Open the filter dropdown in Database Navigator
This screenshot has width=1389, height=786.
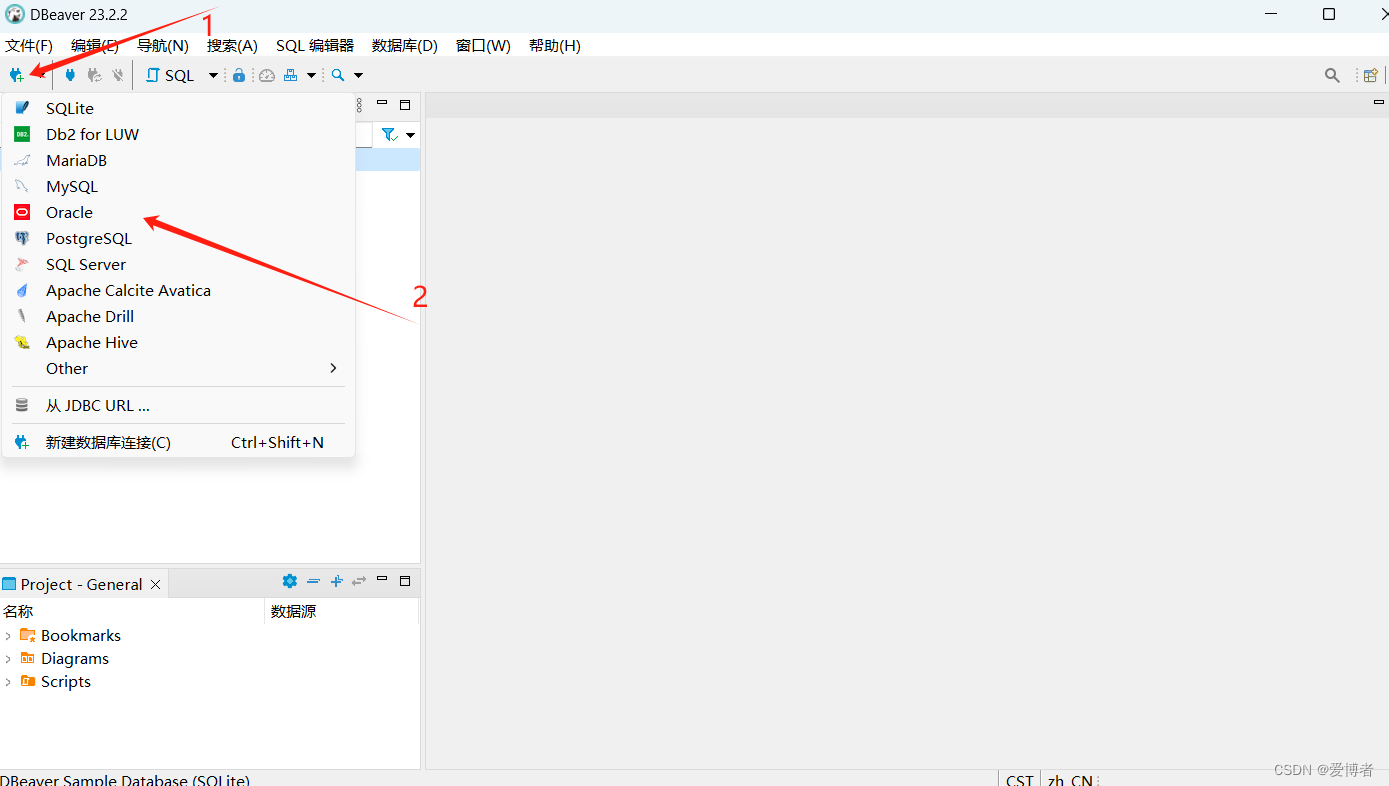409,134
